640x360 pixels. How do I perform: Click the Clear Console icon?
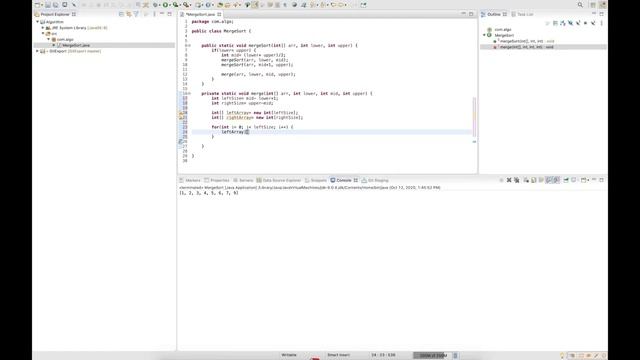(x=526, y=180)
